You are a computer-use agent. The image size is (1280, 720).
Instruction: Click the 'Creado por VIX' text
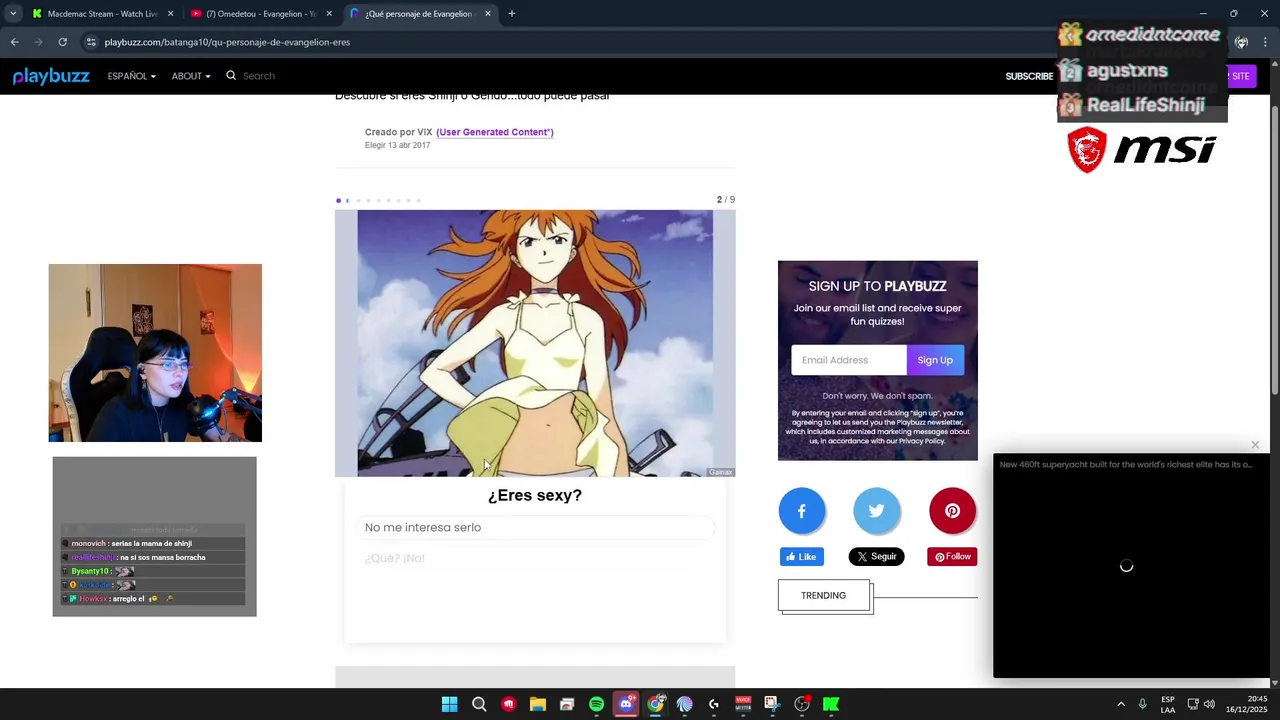(399, 132)
